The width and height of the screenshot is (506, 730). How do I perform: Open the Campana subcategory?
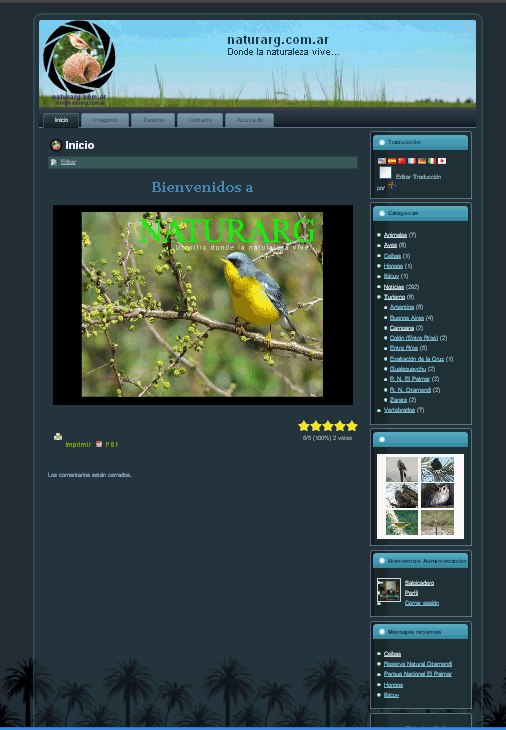[x=402, y=328]
